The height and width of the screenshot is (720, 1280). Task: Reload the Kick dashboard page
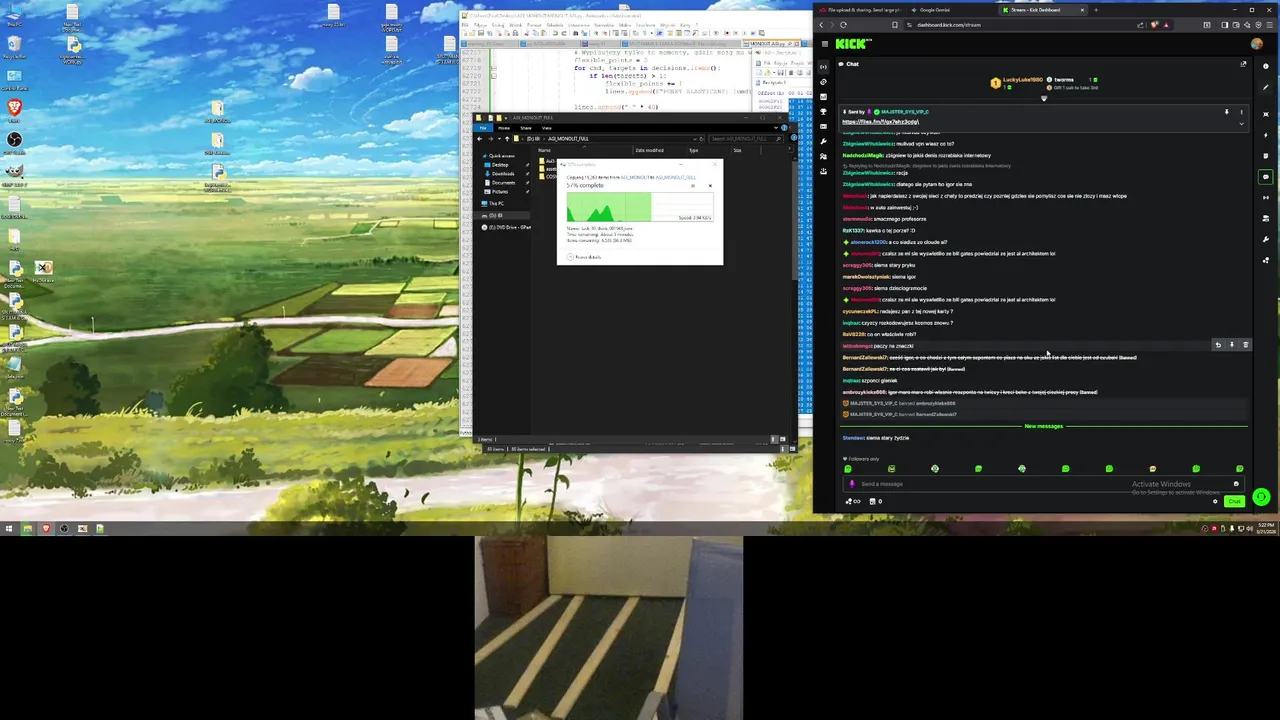[843, 25]
